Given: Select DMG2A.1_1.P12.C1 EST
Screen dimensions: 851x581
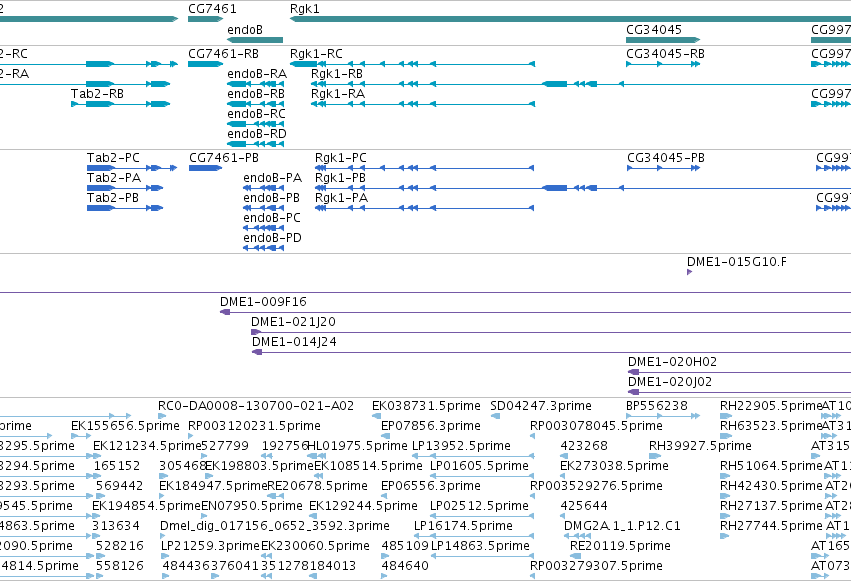Looking at the screenshot, I should coord(622,526).
